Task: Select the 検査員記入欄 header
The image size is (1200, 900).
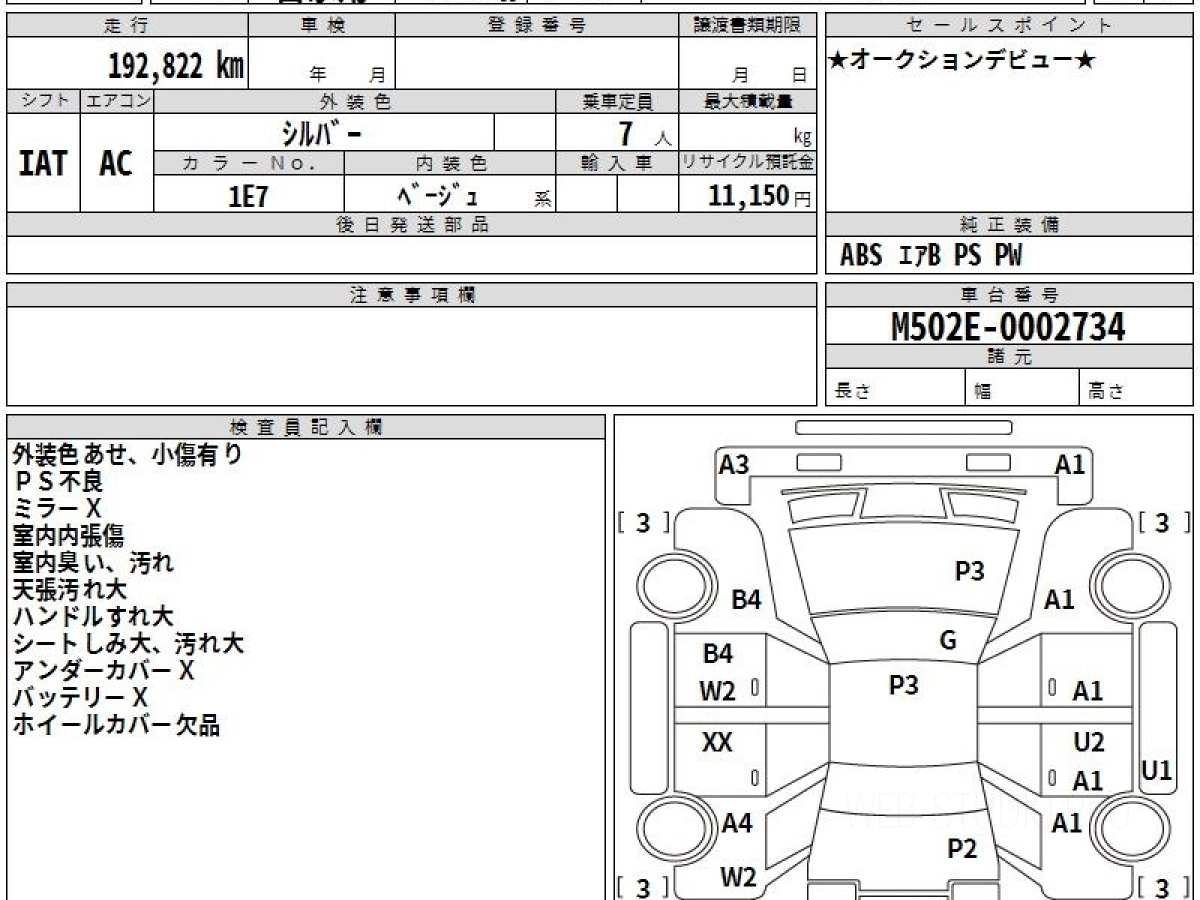Action: 306,427
